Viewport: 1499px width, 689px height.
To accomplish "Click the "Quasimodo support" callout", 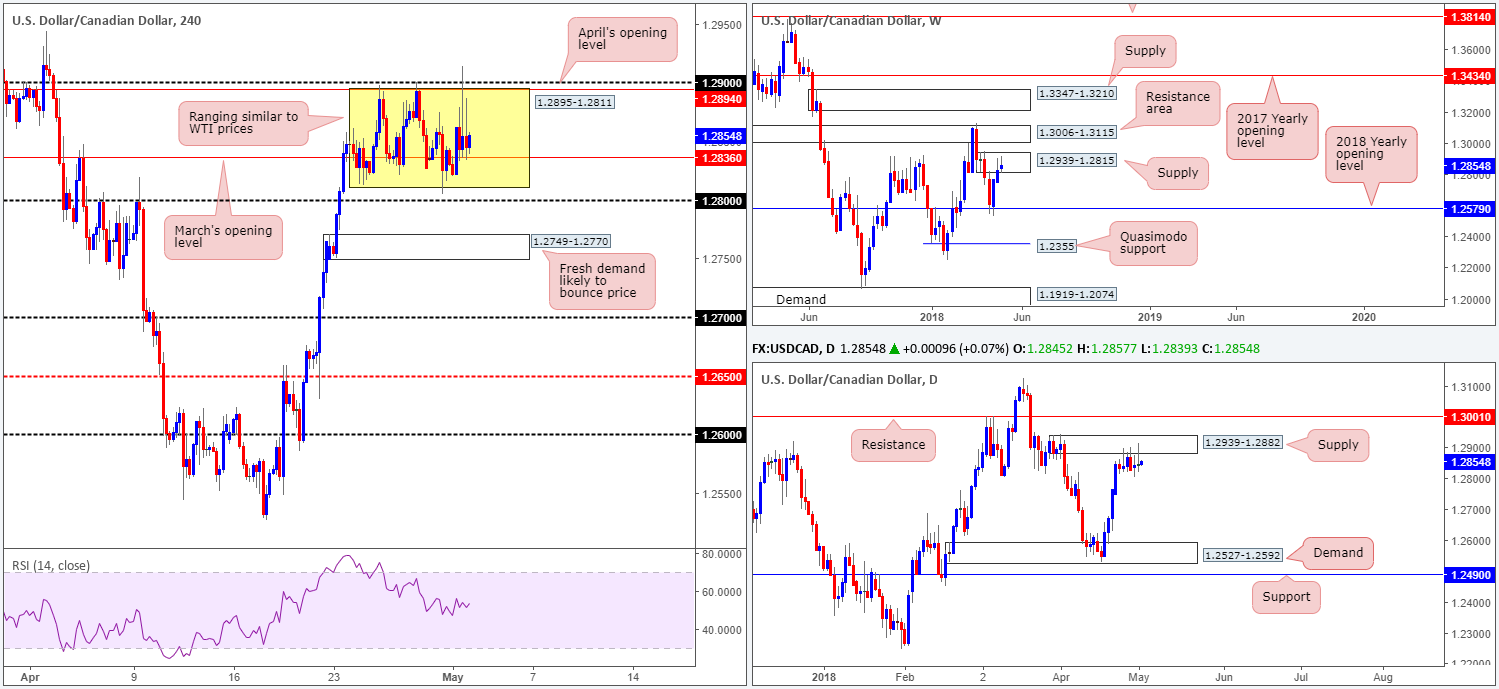I will pyautogui.click(x=1155, y=243).
